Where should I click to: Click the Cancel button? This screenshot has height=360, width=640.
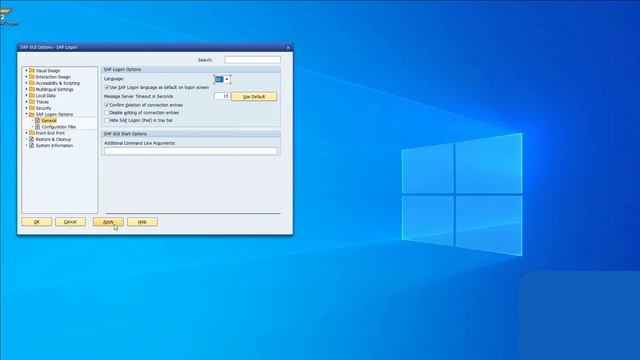pyautogui.click(x=70, y=222)
